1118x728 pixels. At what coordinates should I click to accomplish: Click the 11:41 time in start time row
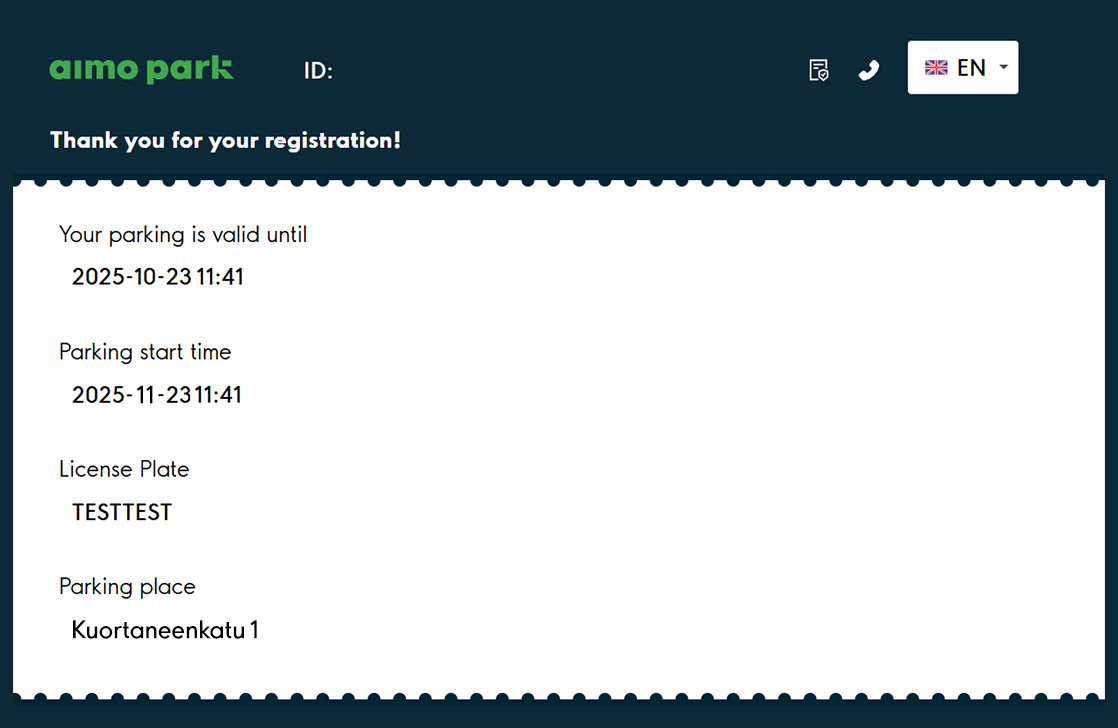(x=218, y=395)
